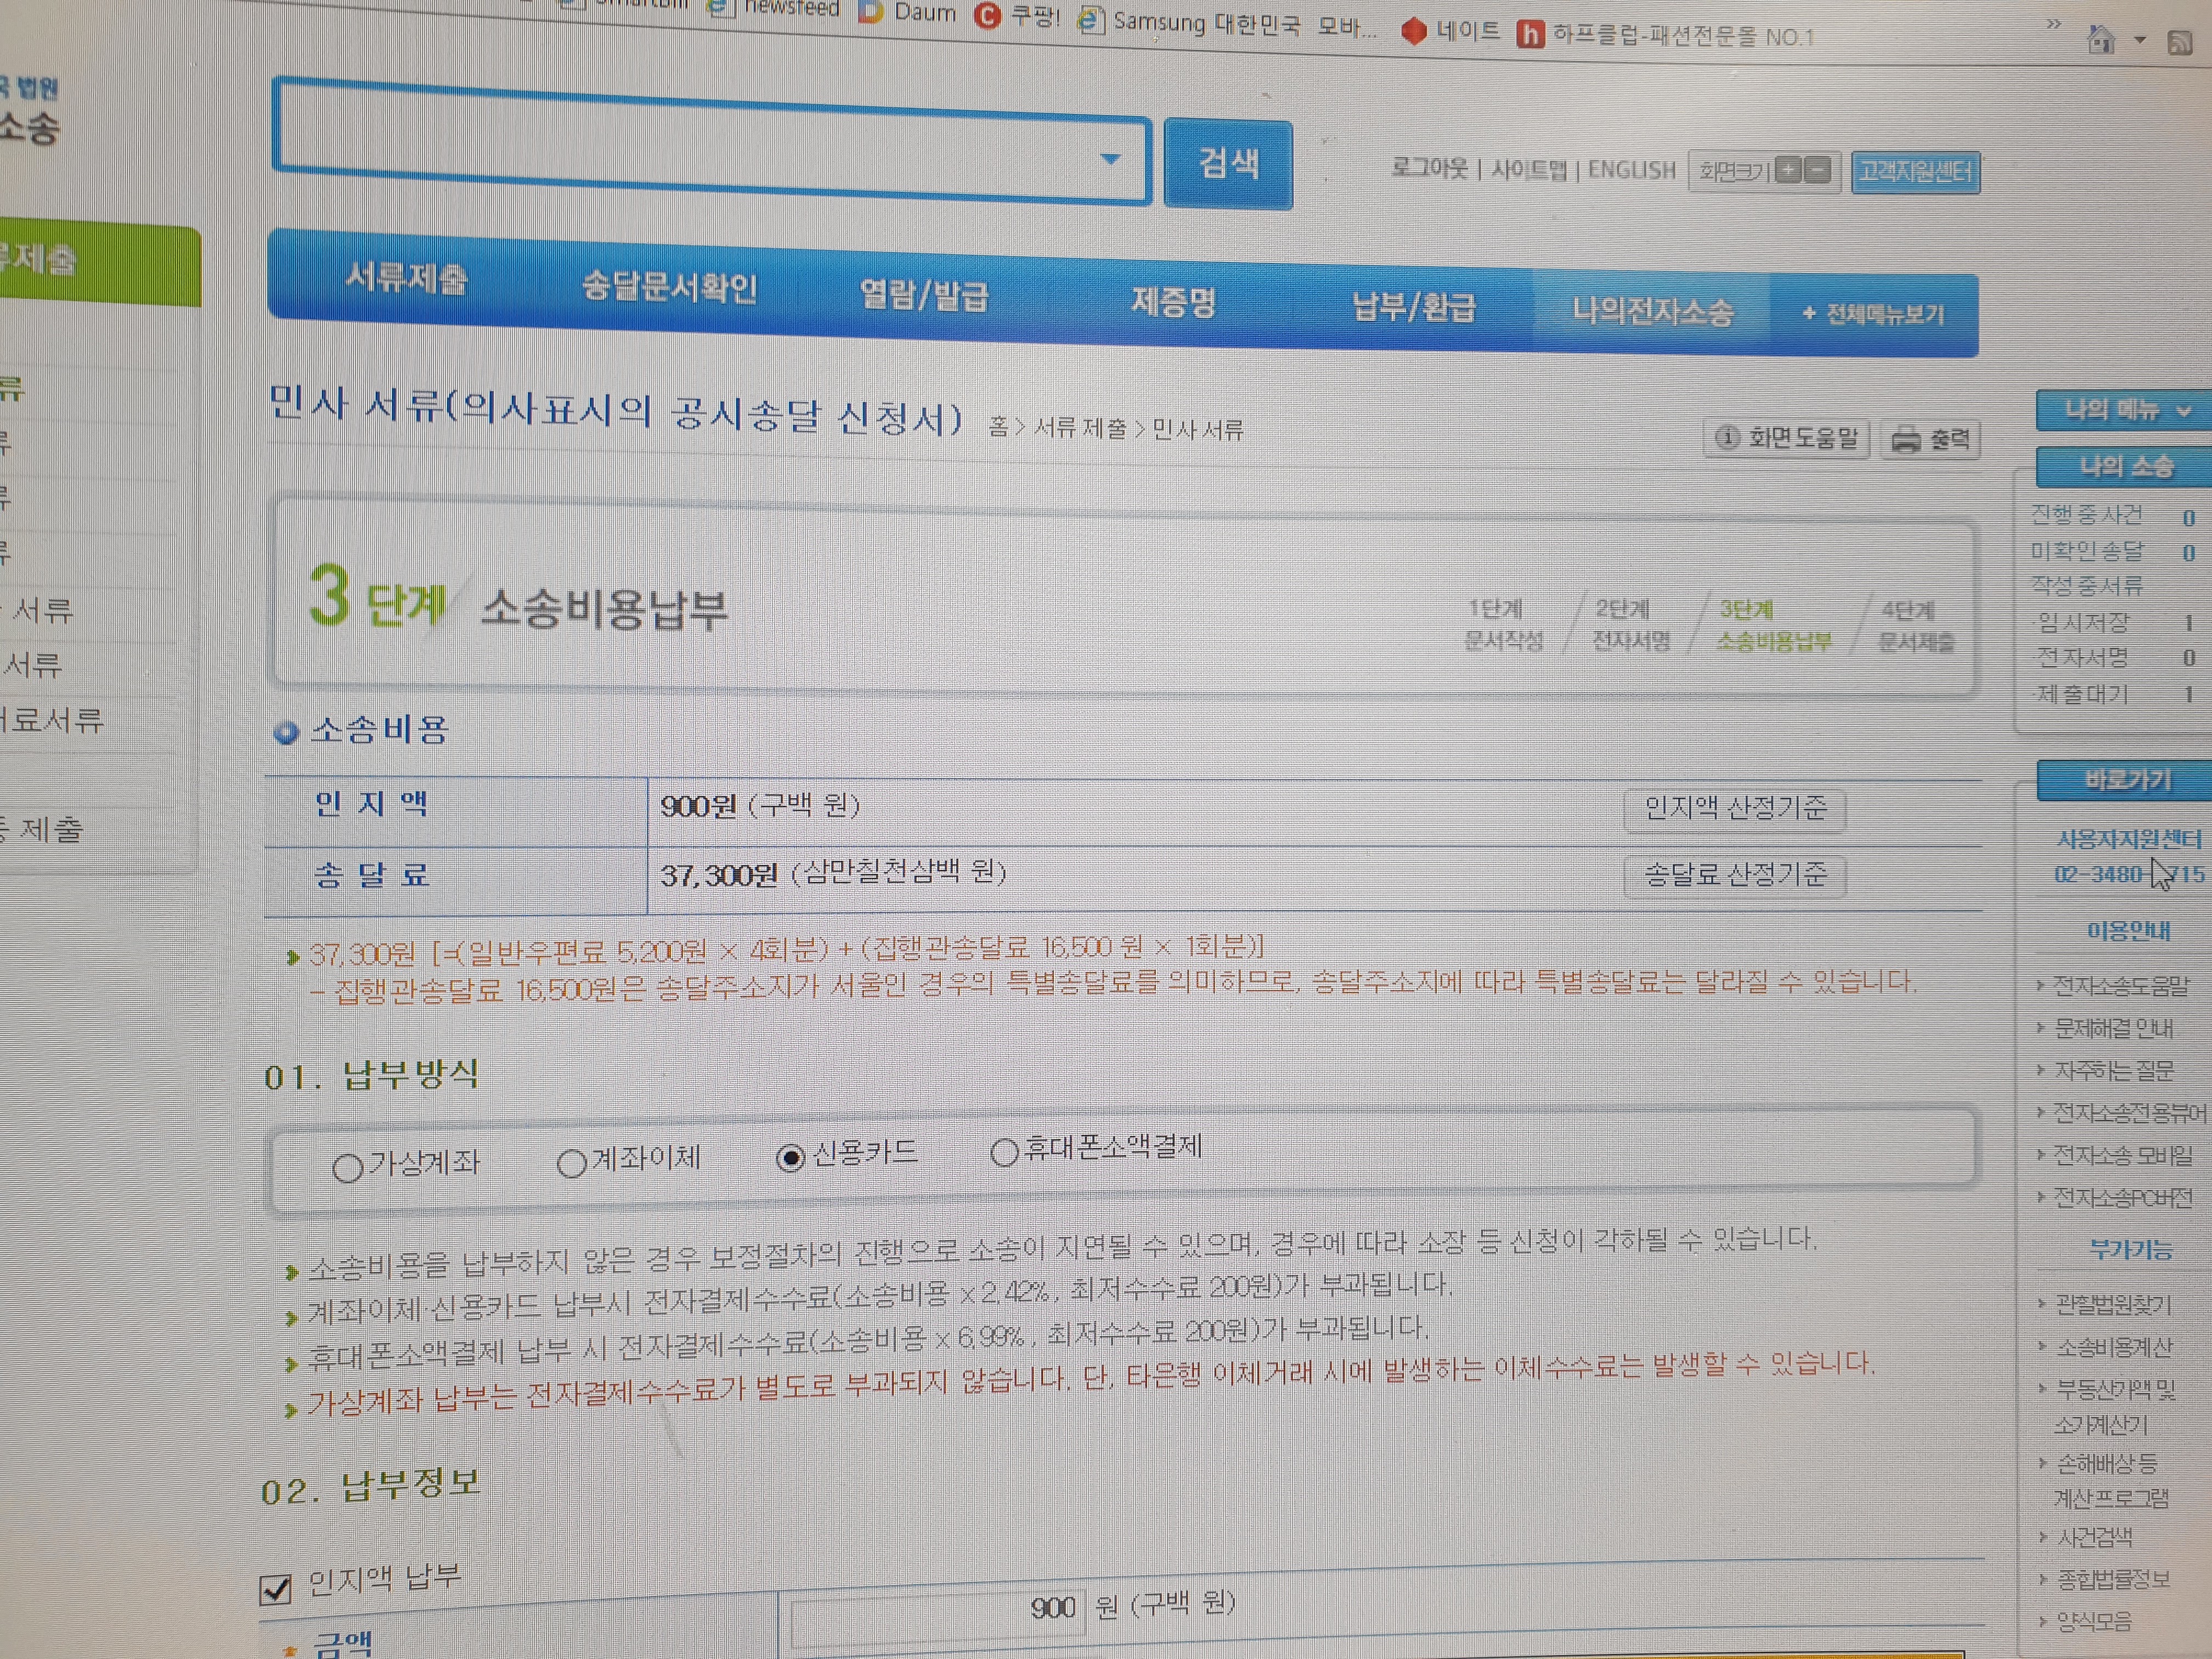
Task: Click the printer 출력 icon button
Action: (1930, 439)
